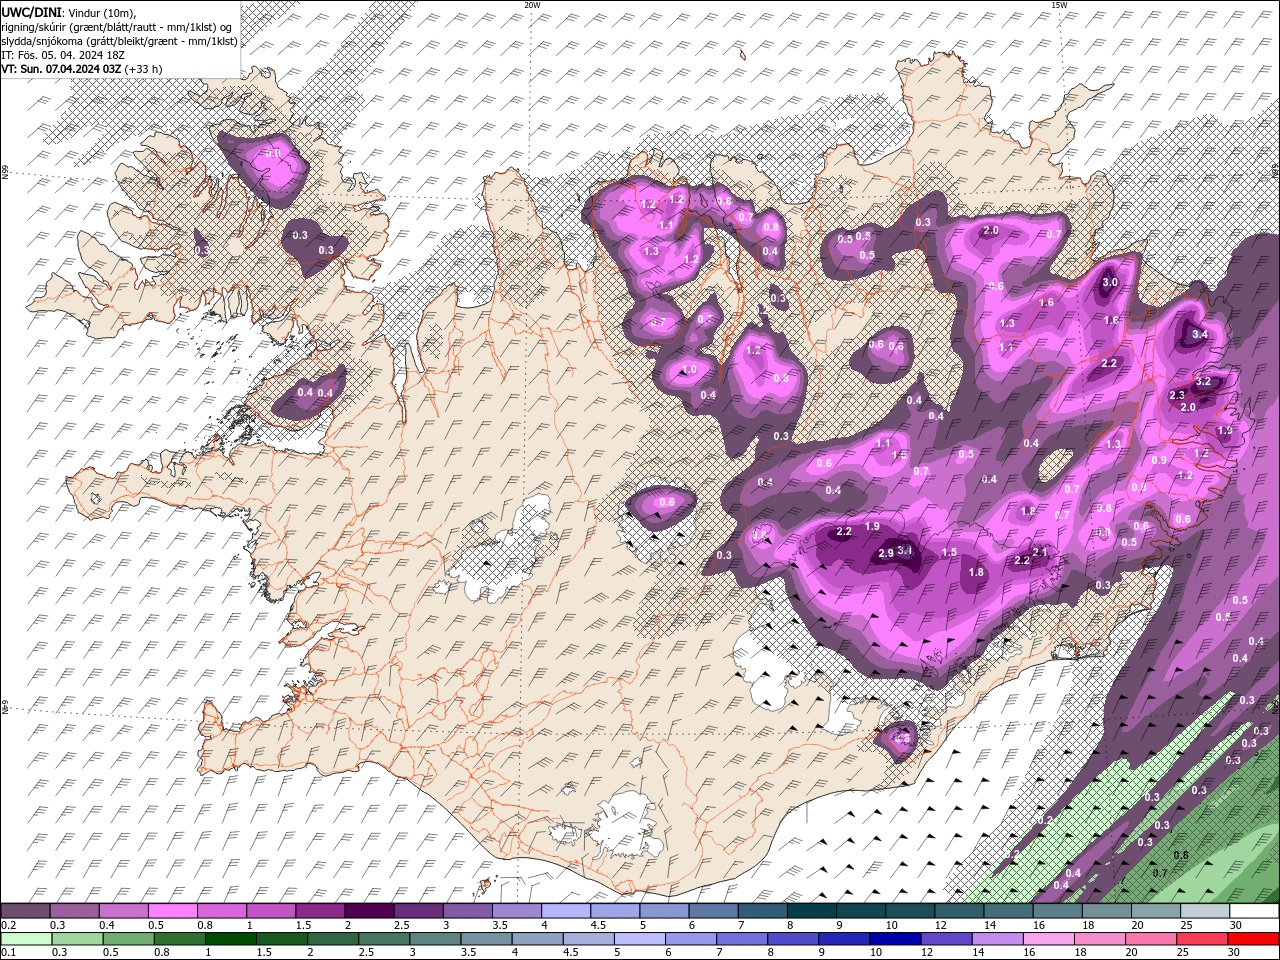Screen dimensions: 1280x960
Task: Click the top-row legend swatch starting at 0.2
Action: point(26,911)
